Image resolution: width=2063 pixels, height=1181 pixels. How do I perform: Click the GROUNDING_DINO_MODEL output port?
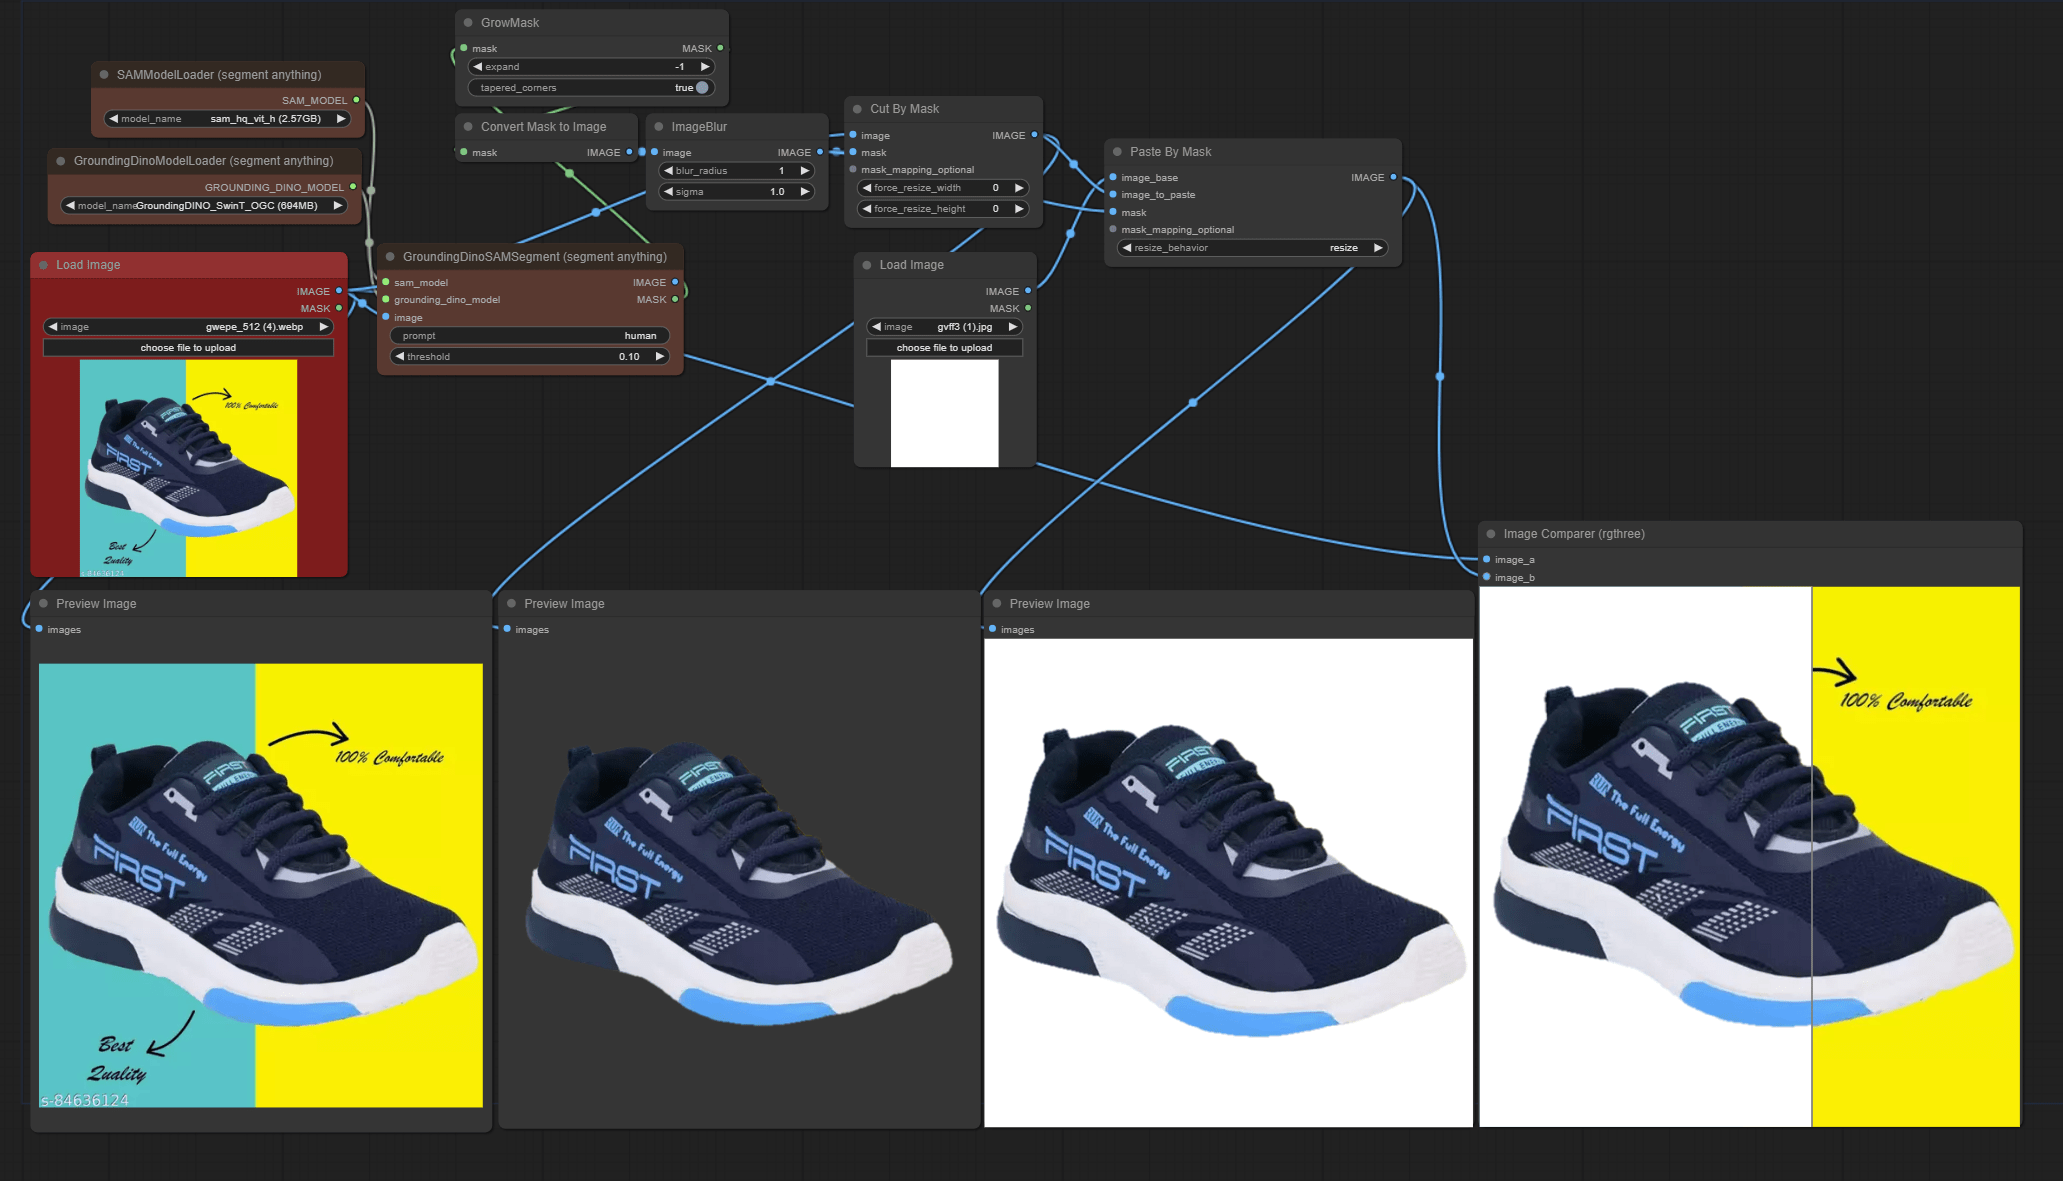353,187
